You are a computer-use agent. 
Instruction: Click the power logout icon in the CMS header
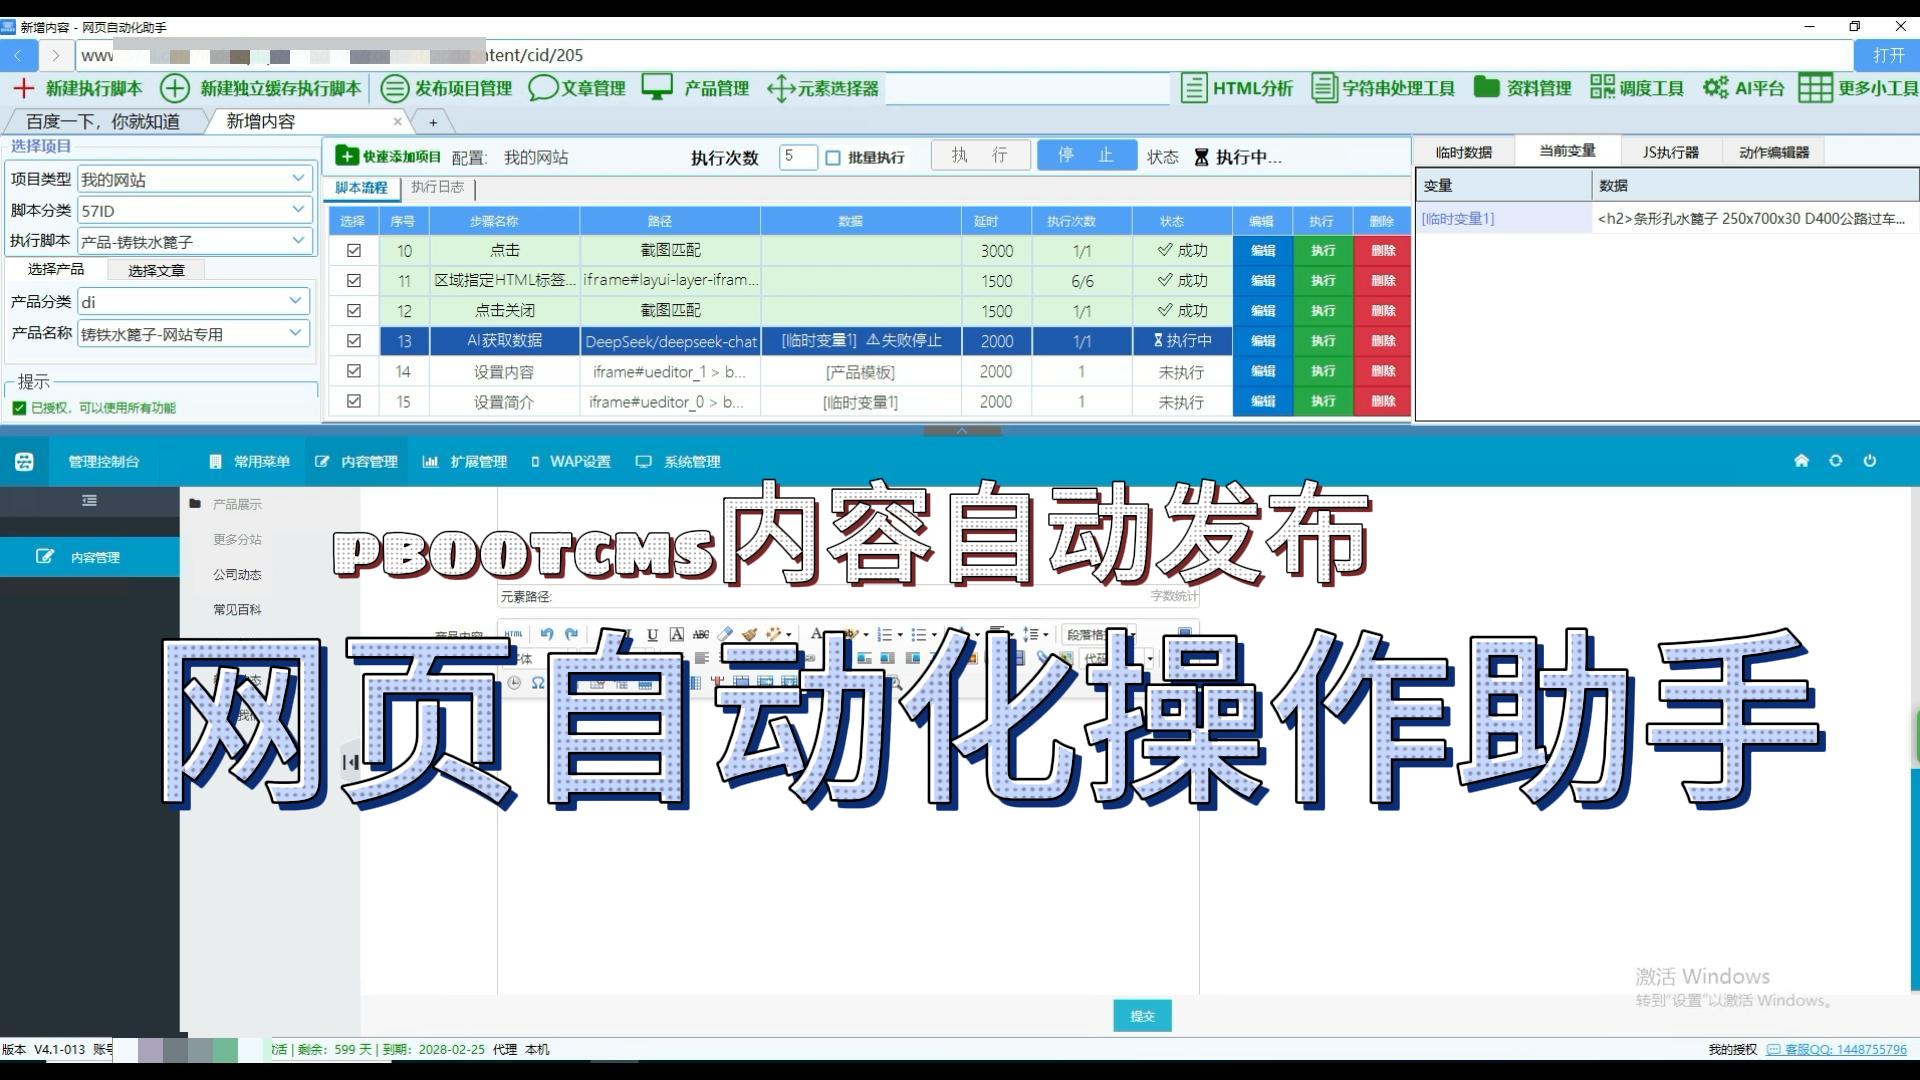coord(1870,461)
